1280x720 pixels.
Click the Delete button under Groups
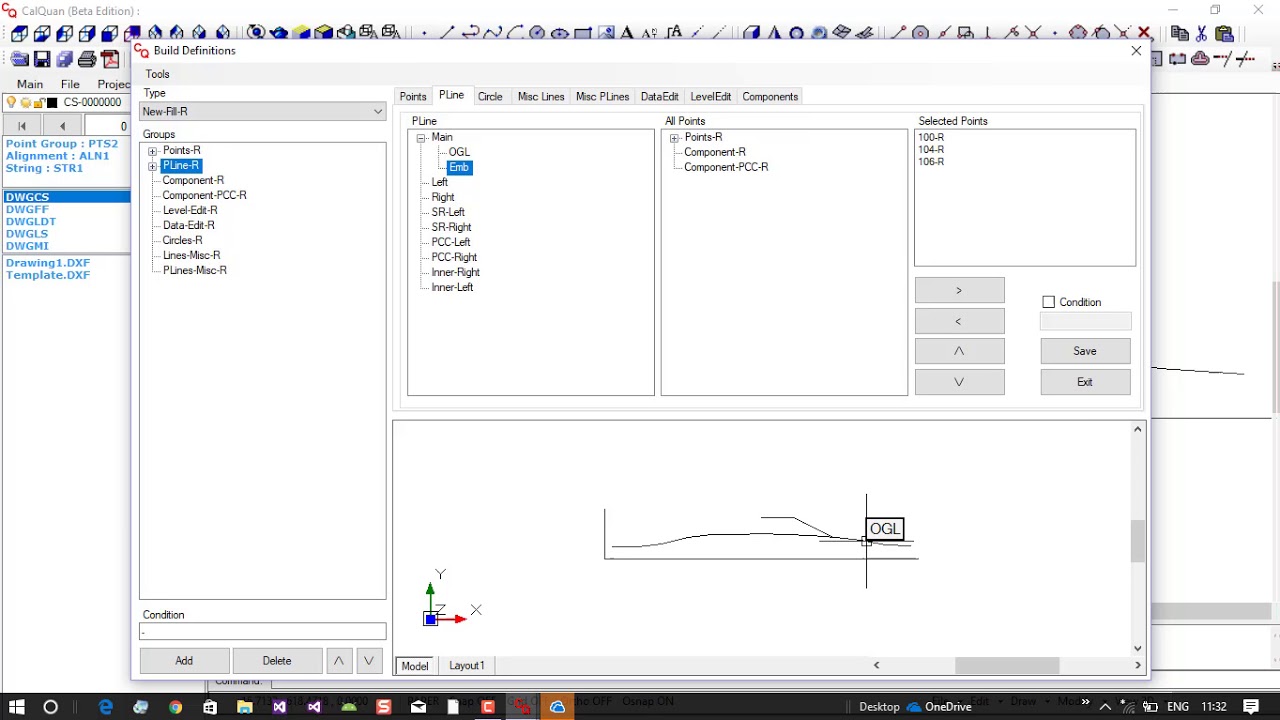coord(277,661)
